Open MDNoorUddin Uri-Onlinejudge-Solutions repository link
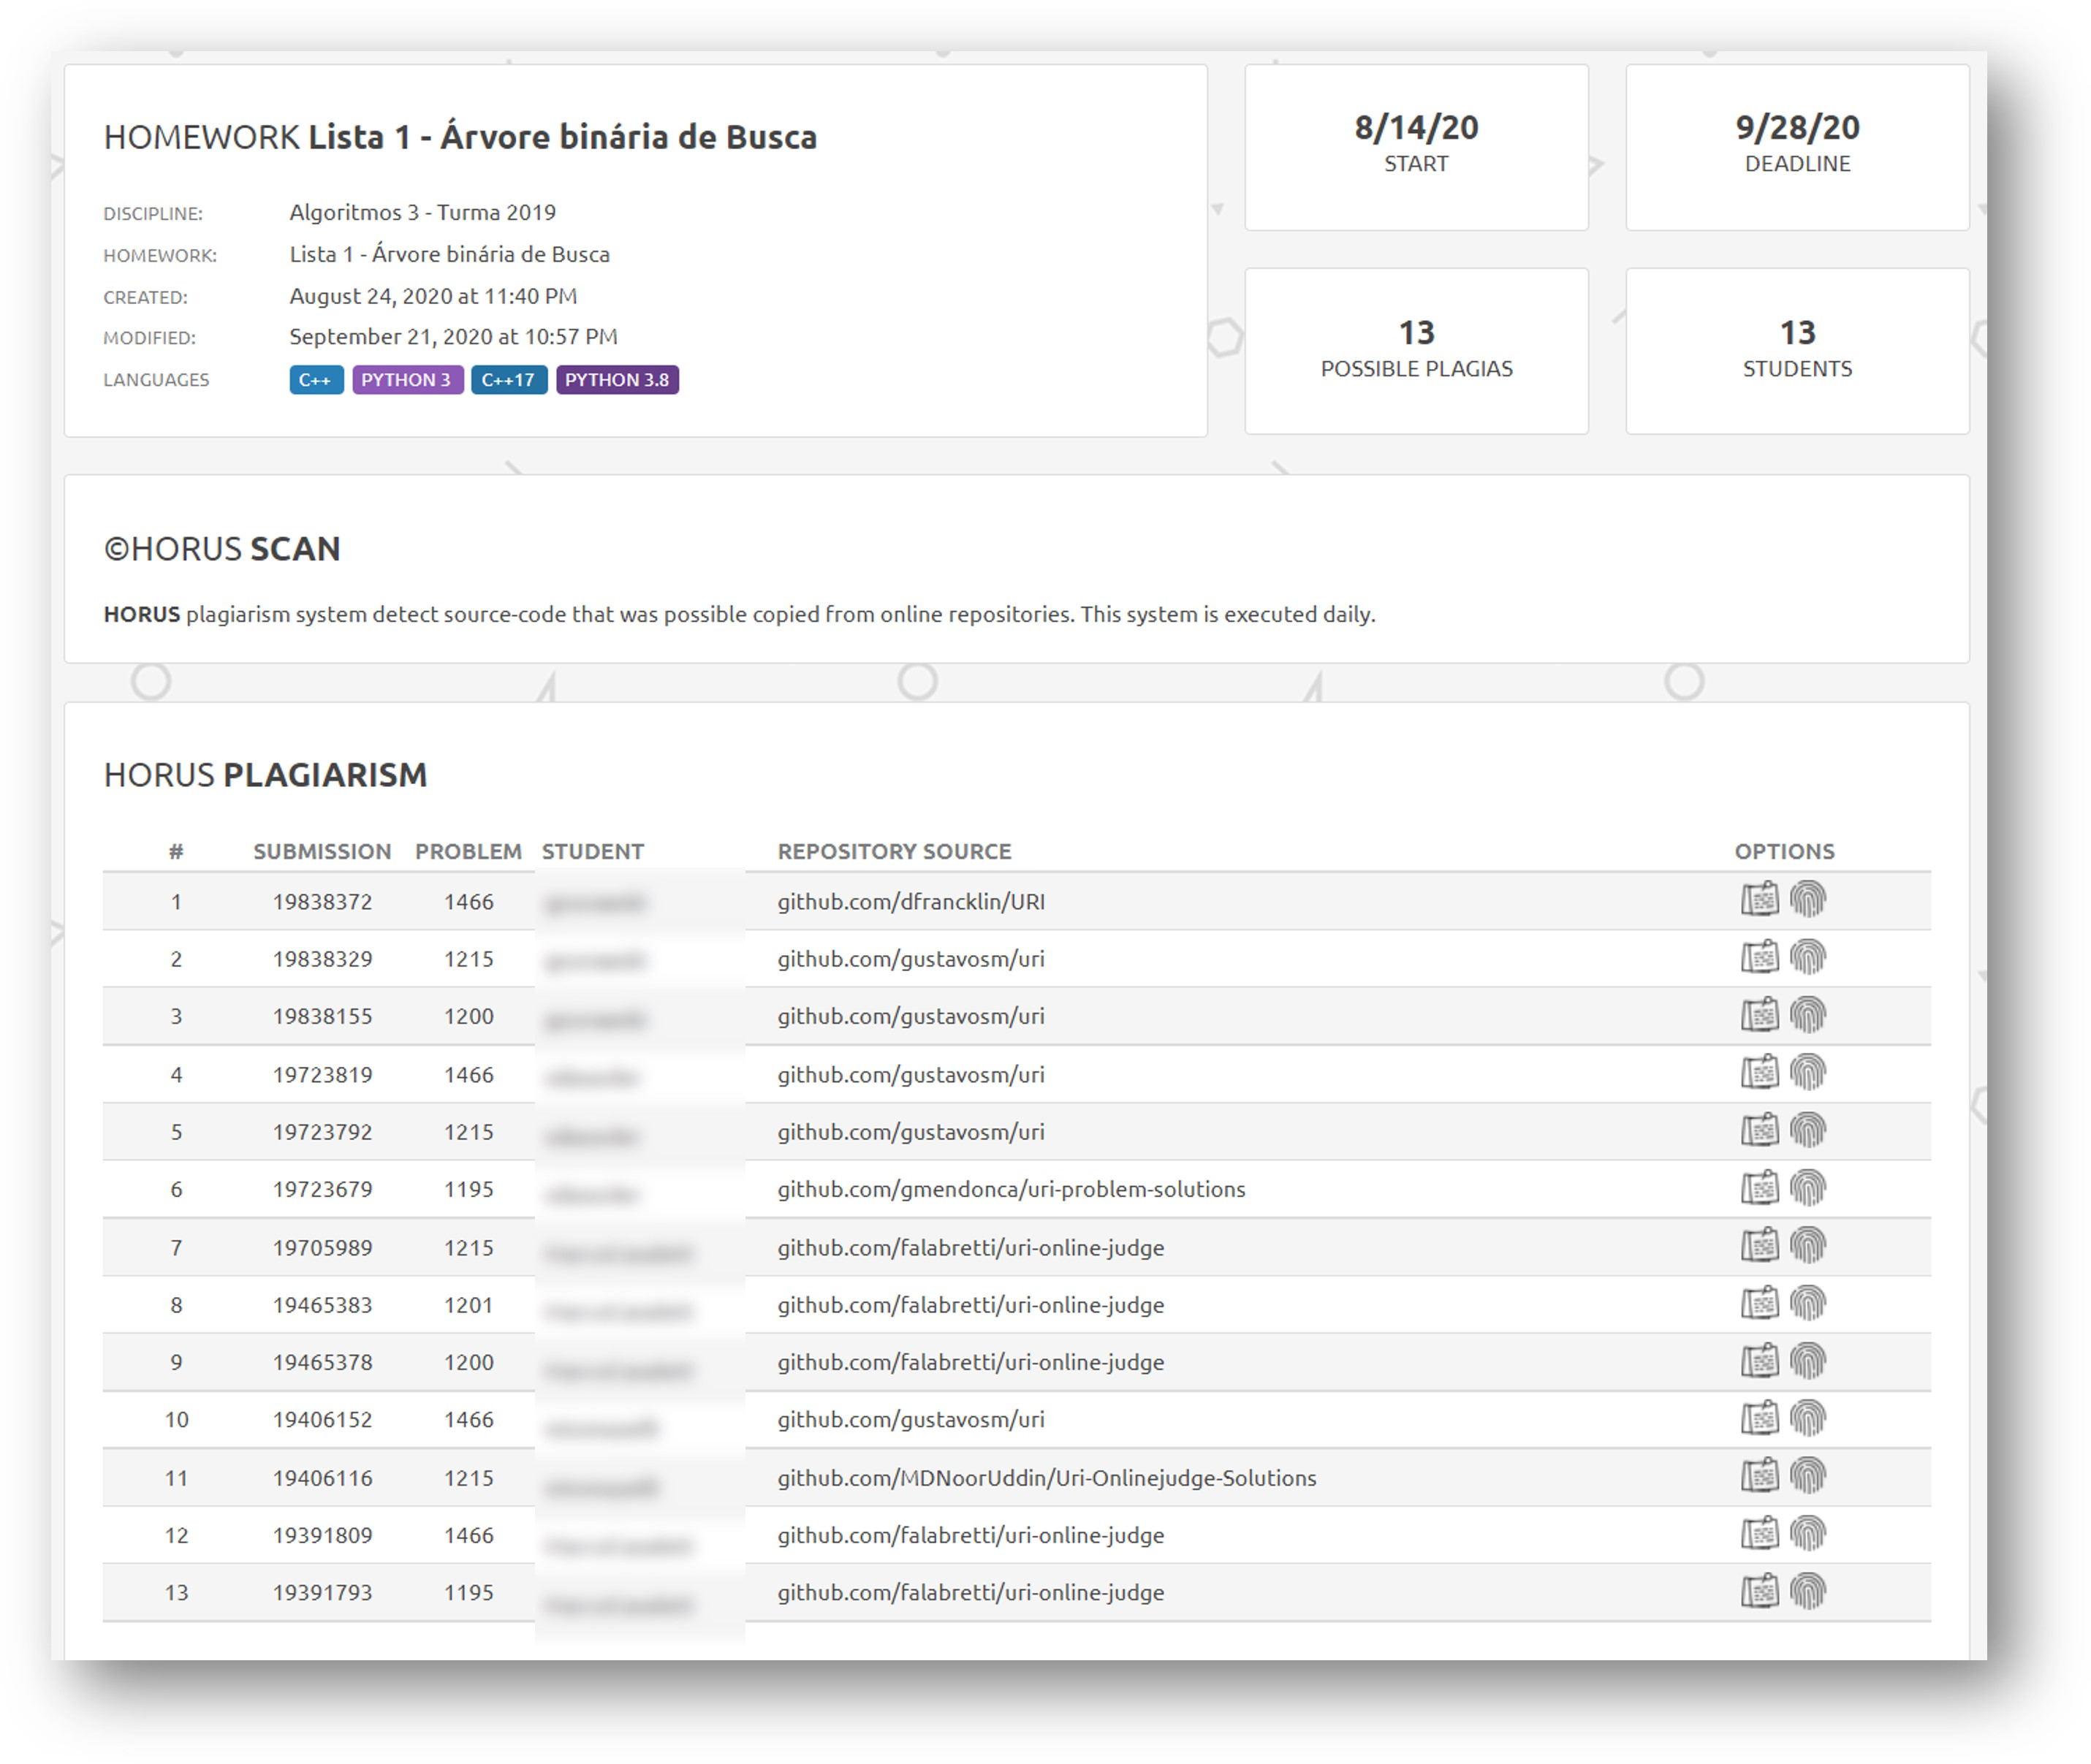Viewport: 2091px width, 1764px height. click(1046, 1478)
